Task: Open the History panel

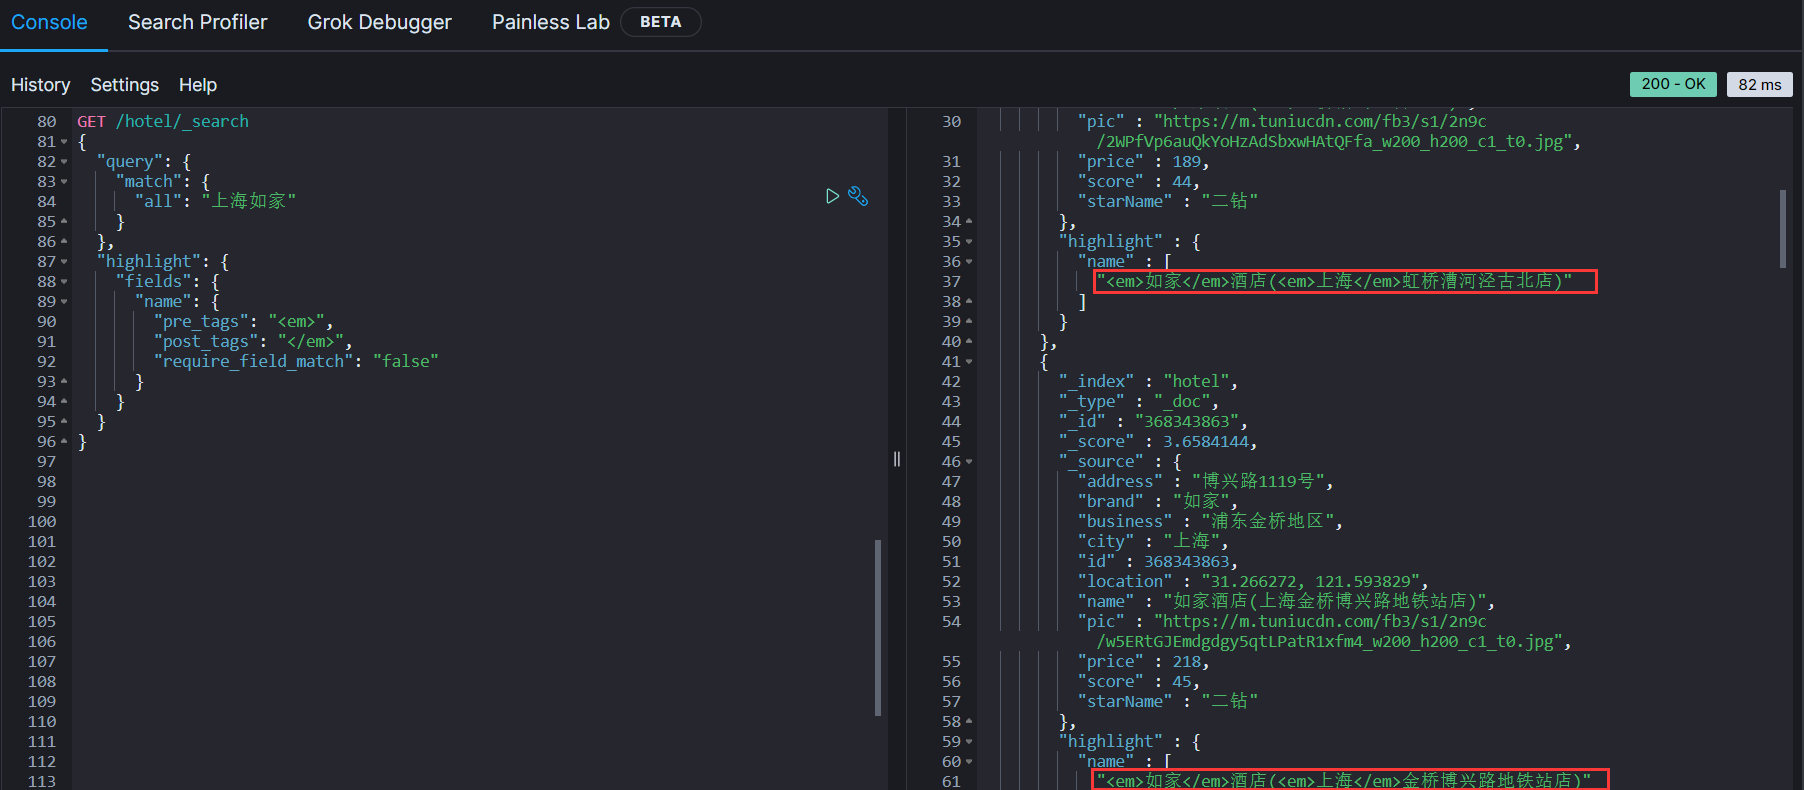Action: [40, 85]
